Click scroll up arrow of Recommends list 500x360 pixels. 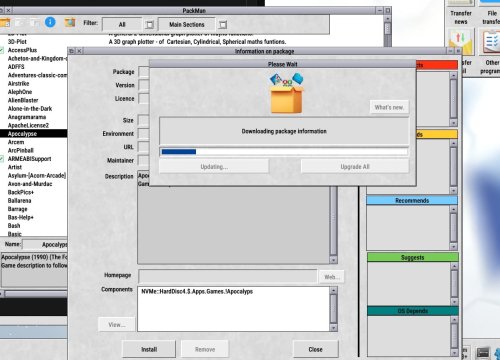(x=453, y=209)
